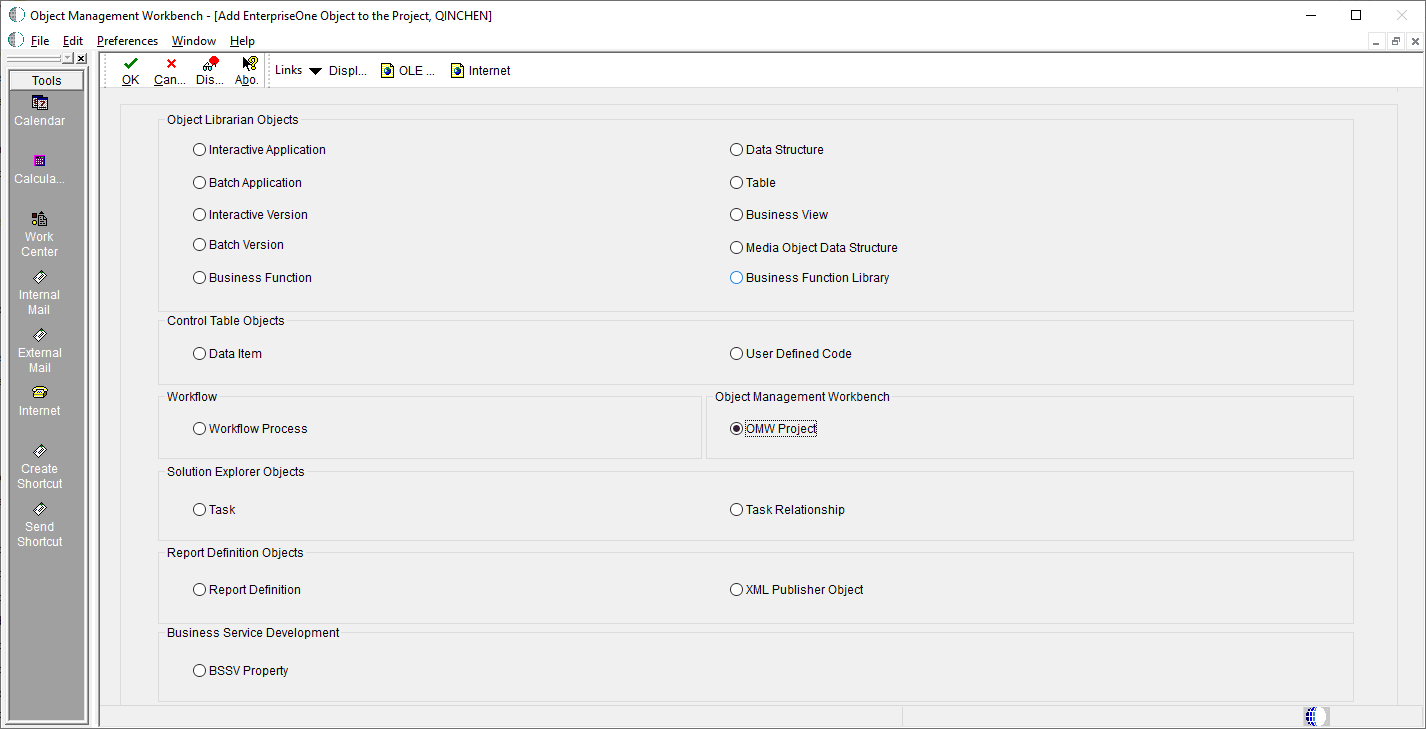Select the Table radio button
1426x729 pixels.
coord(737,183)
